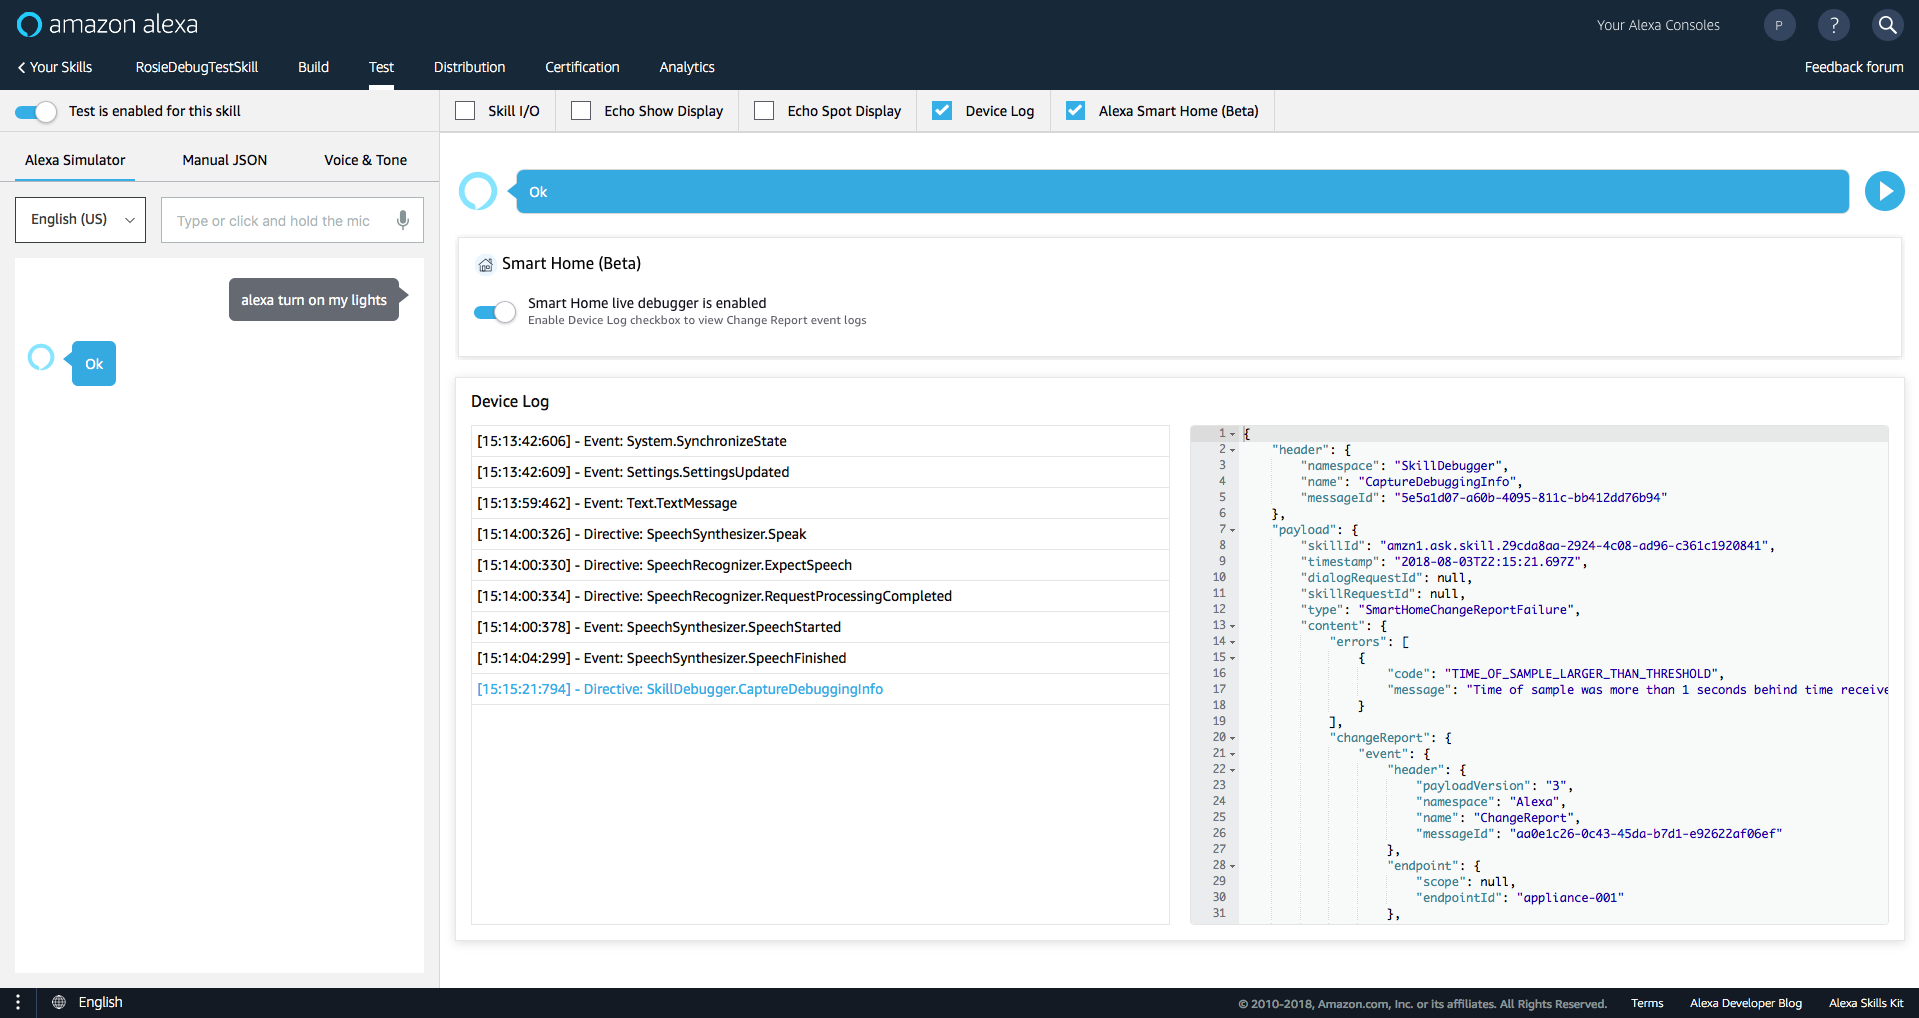
Task: Go back to Your Skills
Action: [55, 67]
